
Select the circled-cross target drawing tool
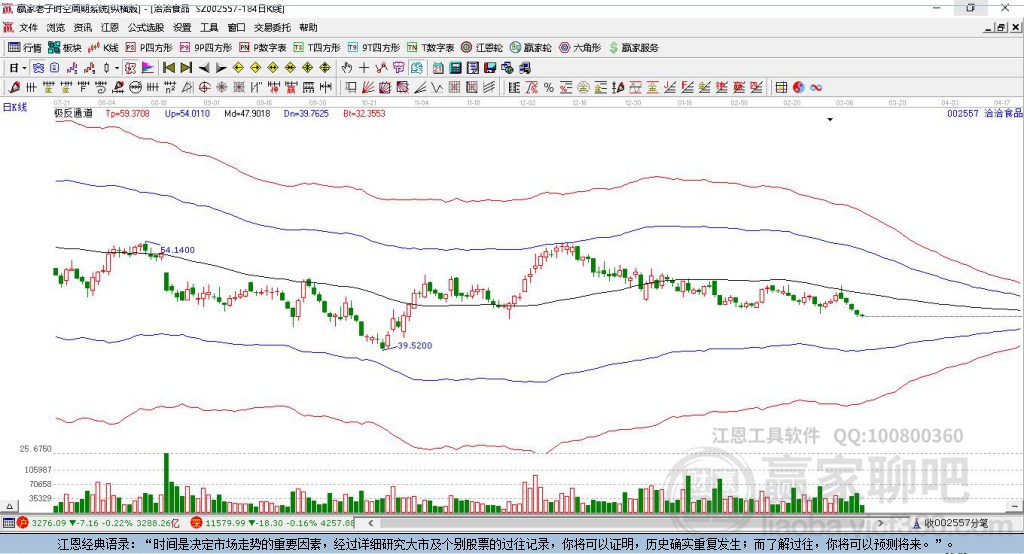pyautogui.click(x=204, y=88)
